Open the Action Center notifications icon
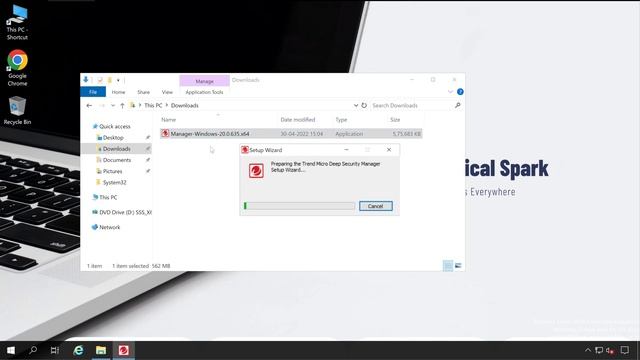The width and height of the screenshot is (640, 360). pos(624,350)
